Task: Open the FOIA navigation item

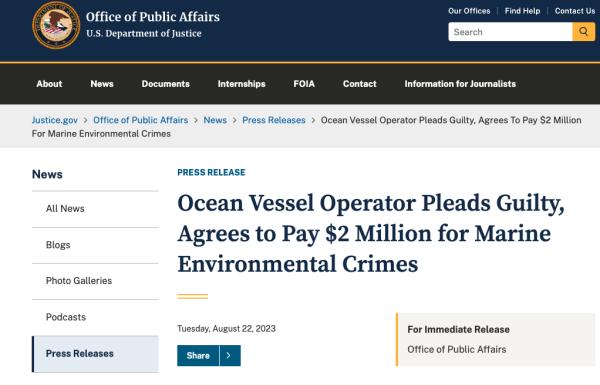Action: tap(304, 84)
